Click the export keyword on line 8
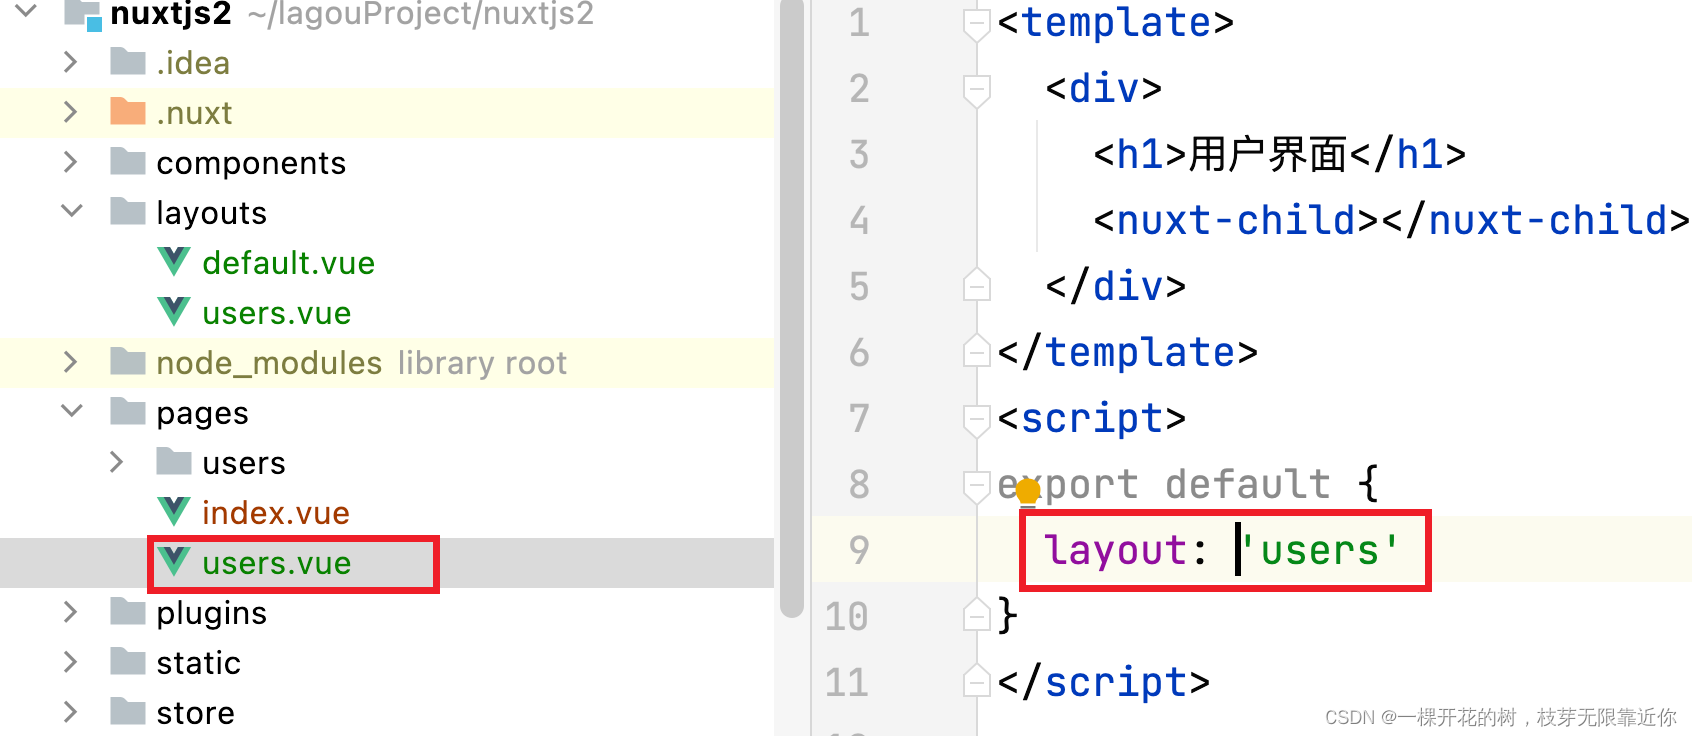 coord(1068,485)
